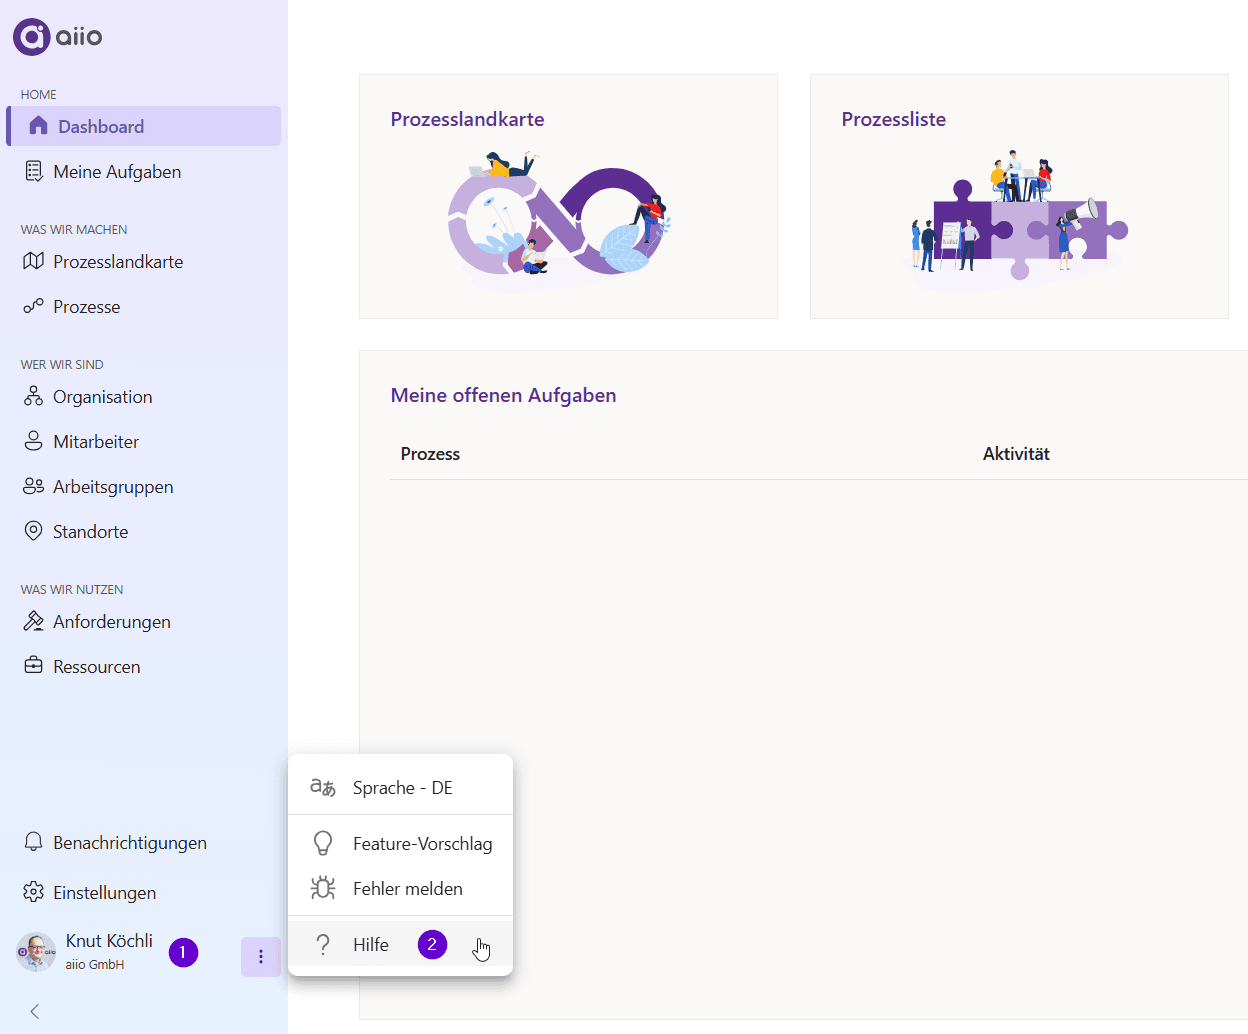Go to Prozesse in the sidebar
The width and height of the screenshot is (1248, 1034).
tap(144, 306)
